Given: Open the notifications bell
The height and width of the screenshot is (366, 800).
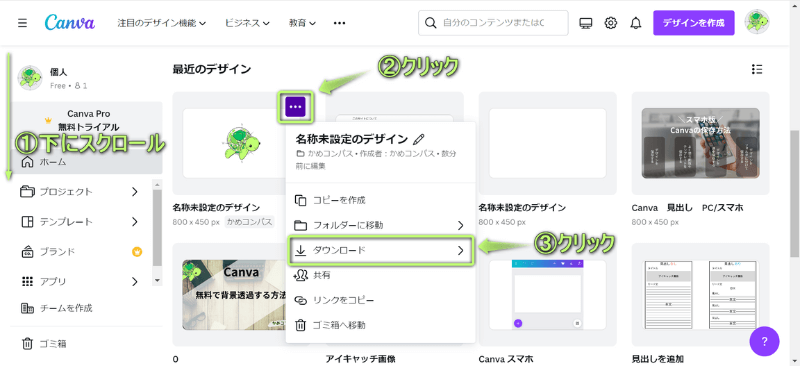Looking at the screenshot, I should [x=636, y=23].
